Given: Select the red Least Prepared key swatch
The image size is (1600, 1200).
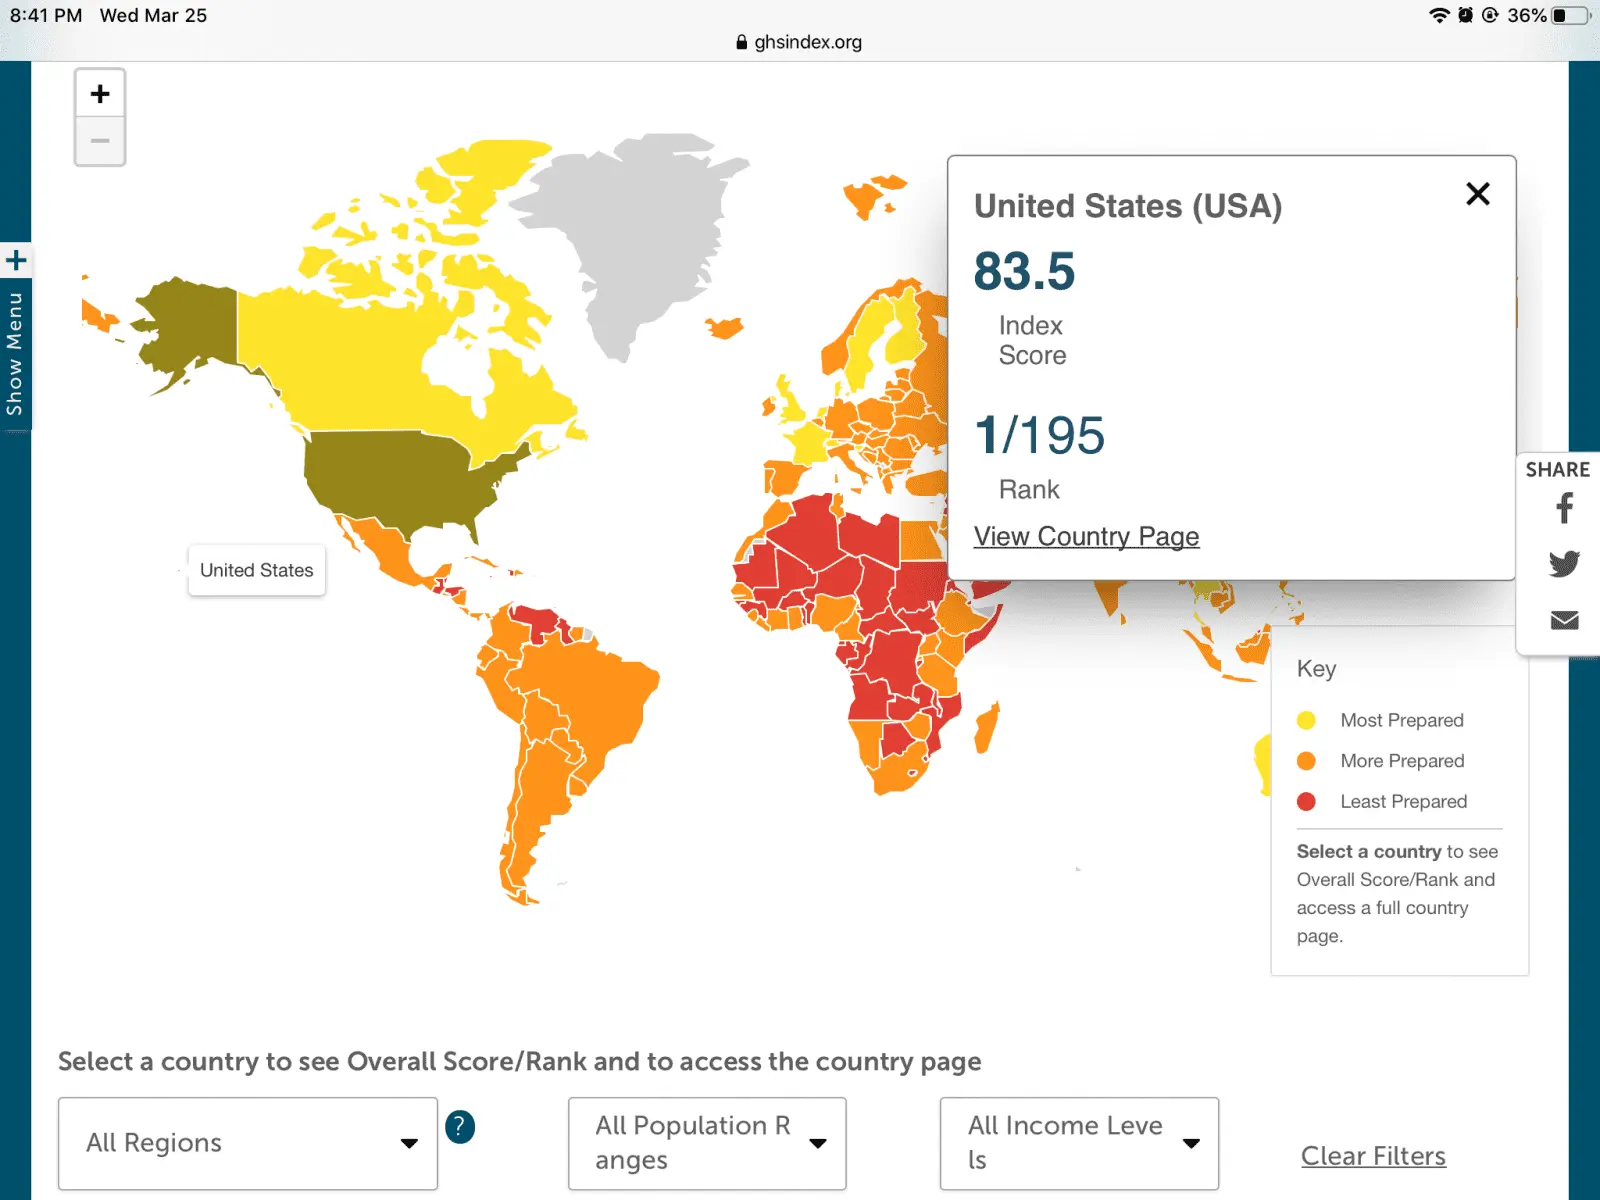Looking at the screenshot, I should coord(1306,802).
